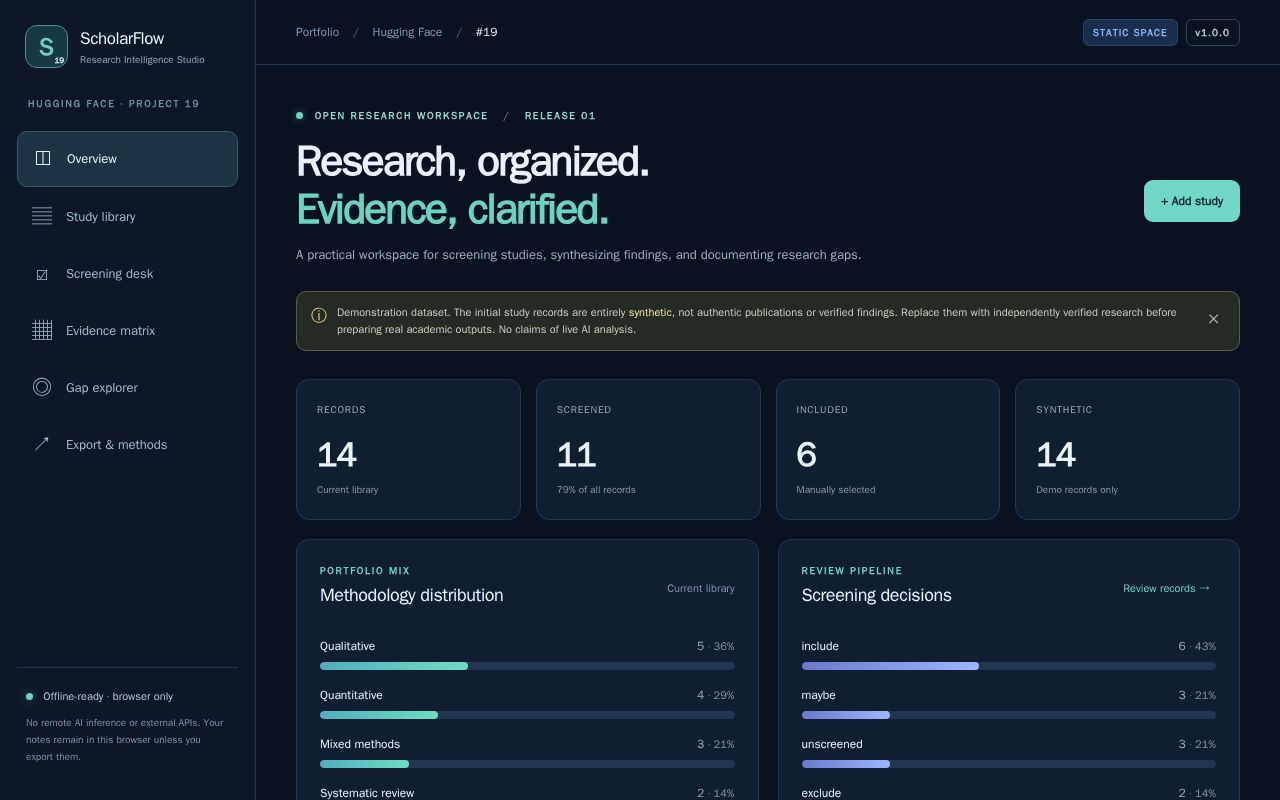Go to Study library
The height and width of the screenshot is (800, 1280).
127,216
